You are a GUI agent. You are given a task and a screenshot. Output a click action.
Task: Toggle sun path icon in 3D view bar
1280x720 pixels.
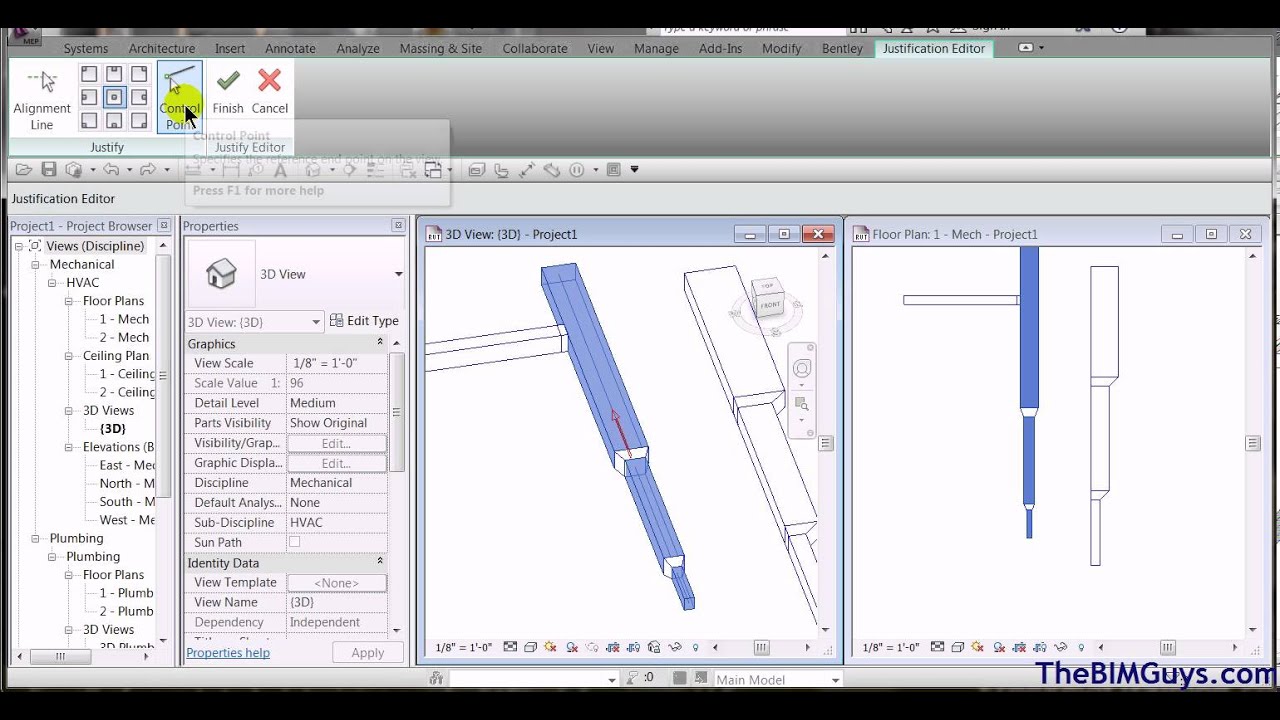(x=550, y=647)
